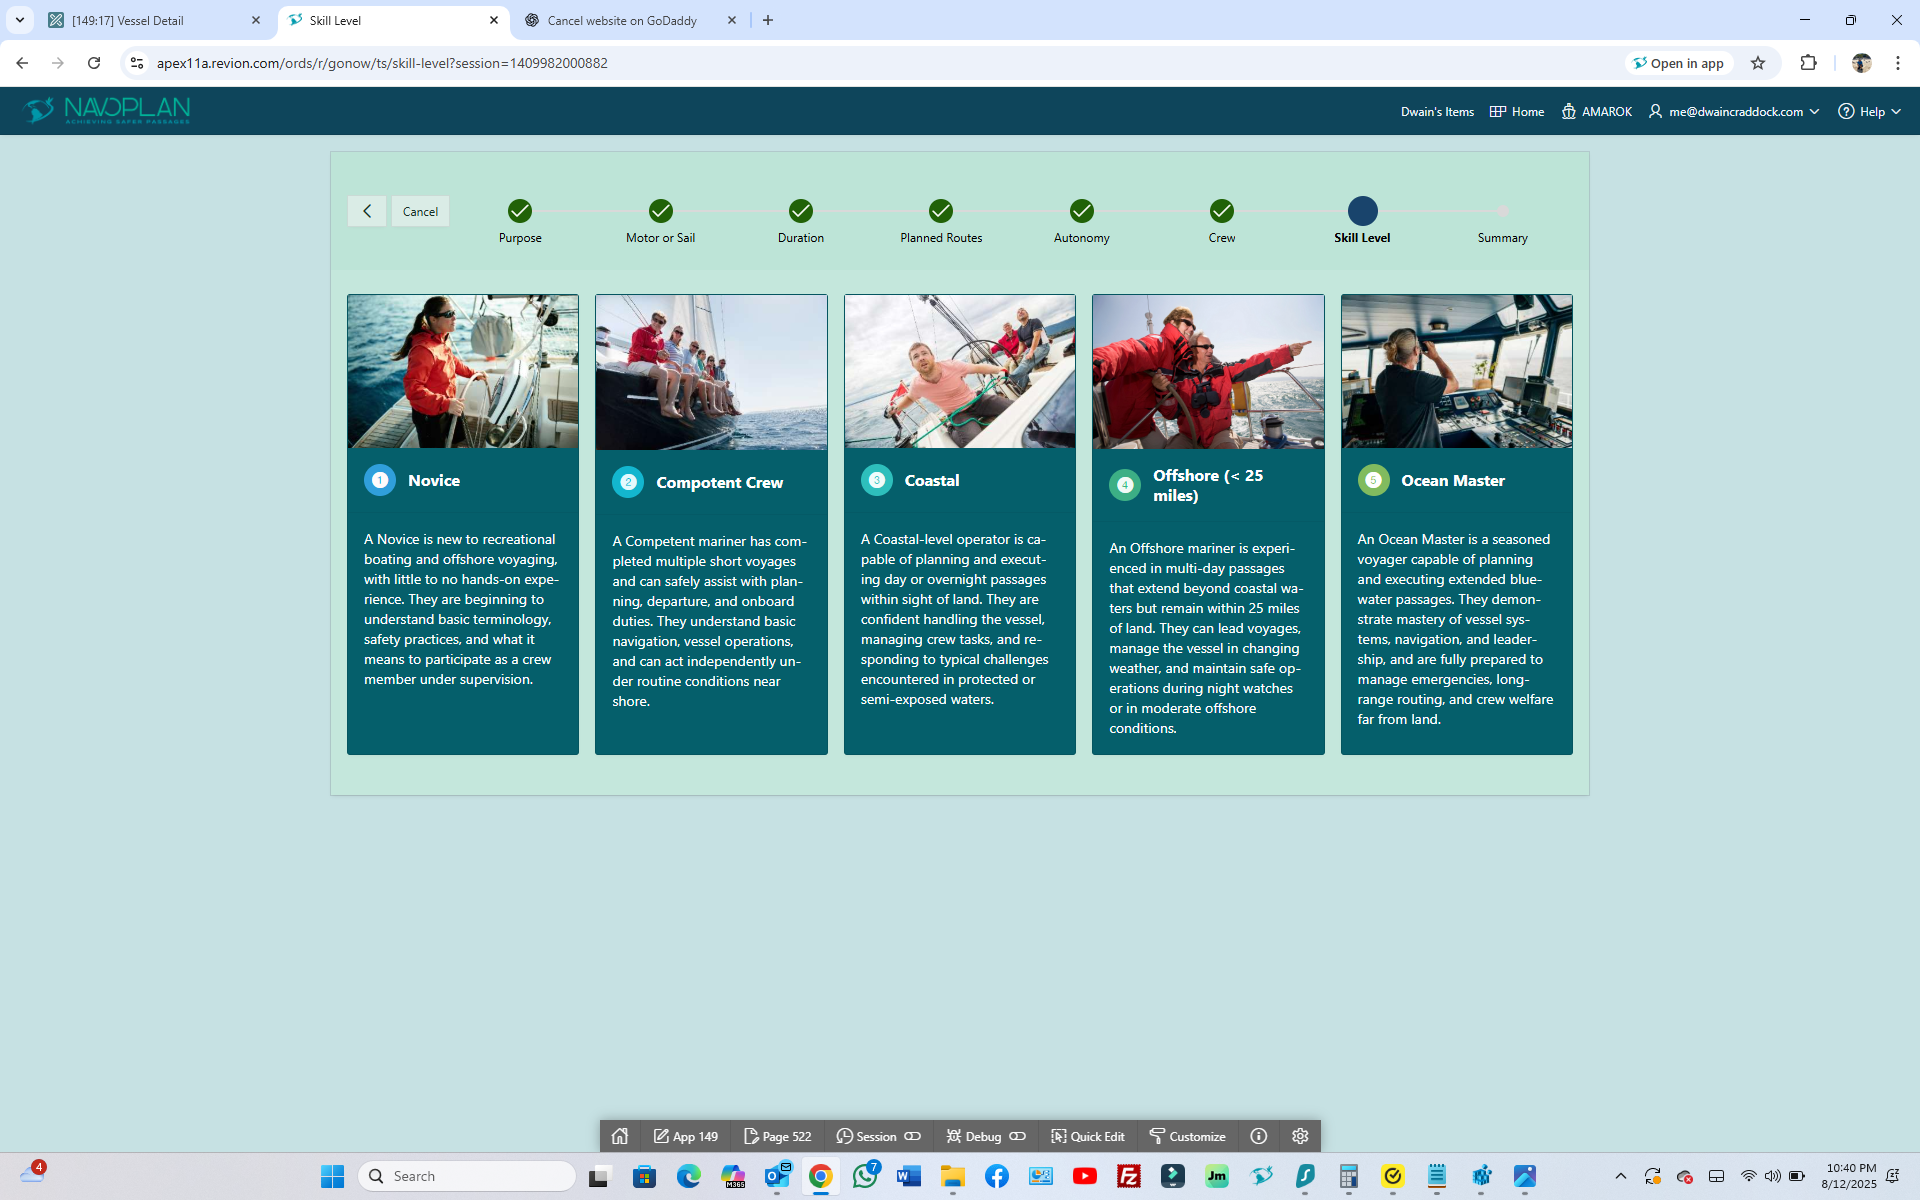The image size is (1920, 1200).
Task: Go back with wizard chevron button
Action: coord(367,211)
